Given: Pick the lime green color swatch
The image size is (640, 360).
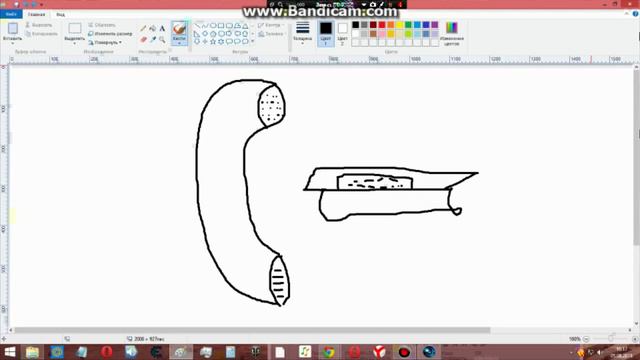Looking at the screenshot, I should point(408,34).
